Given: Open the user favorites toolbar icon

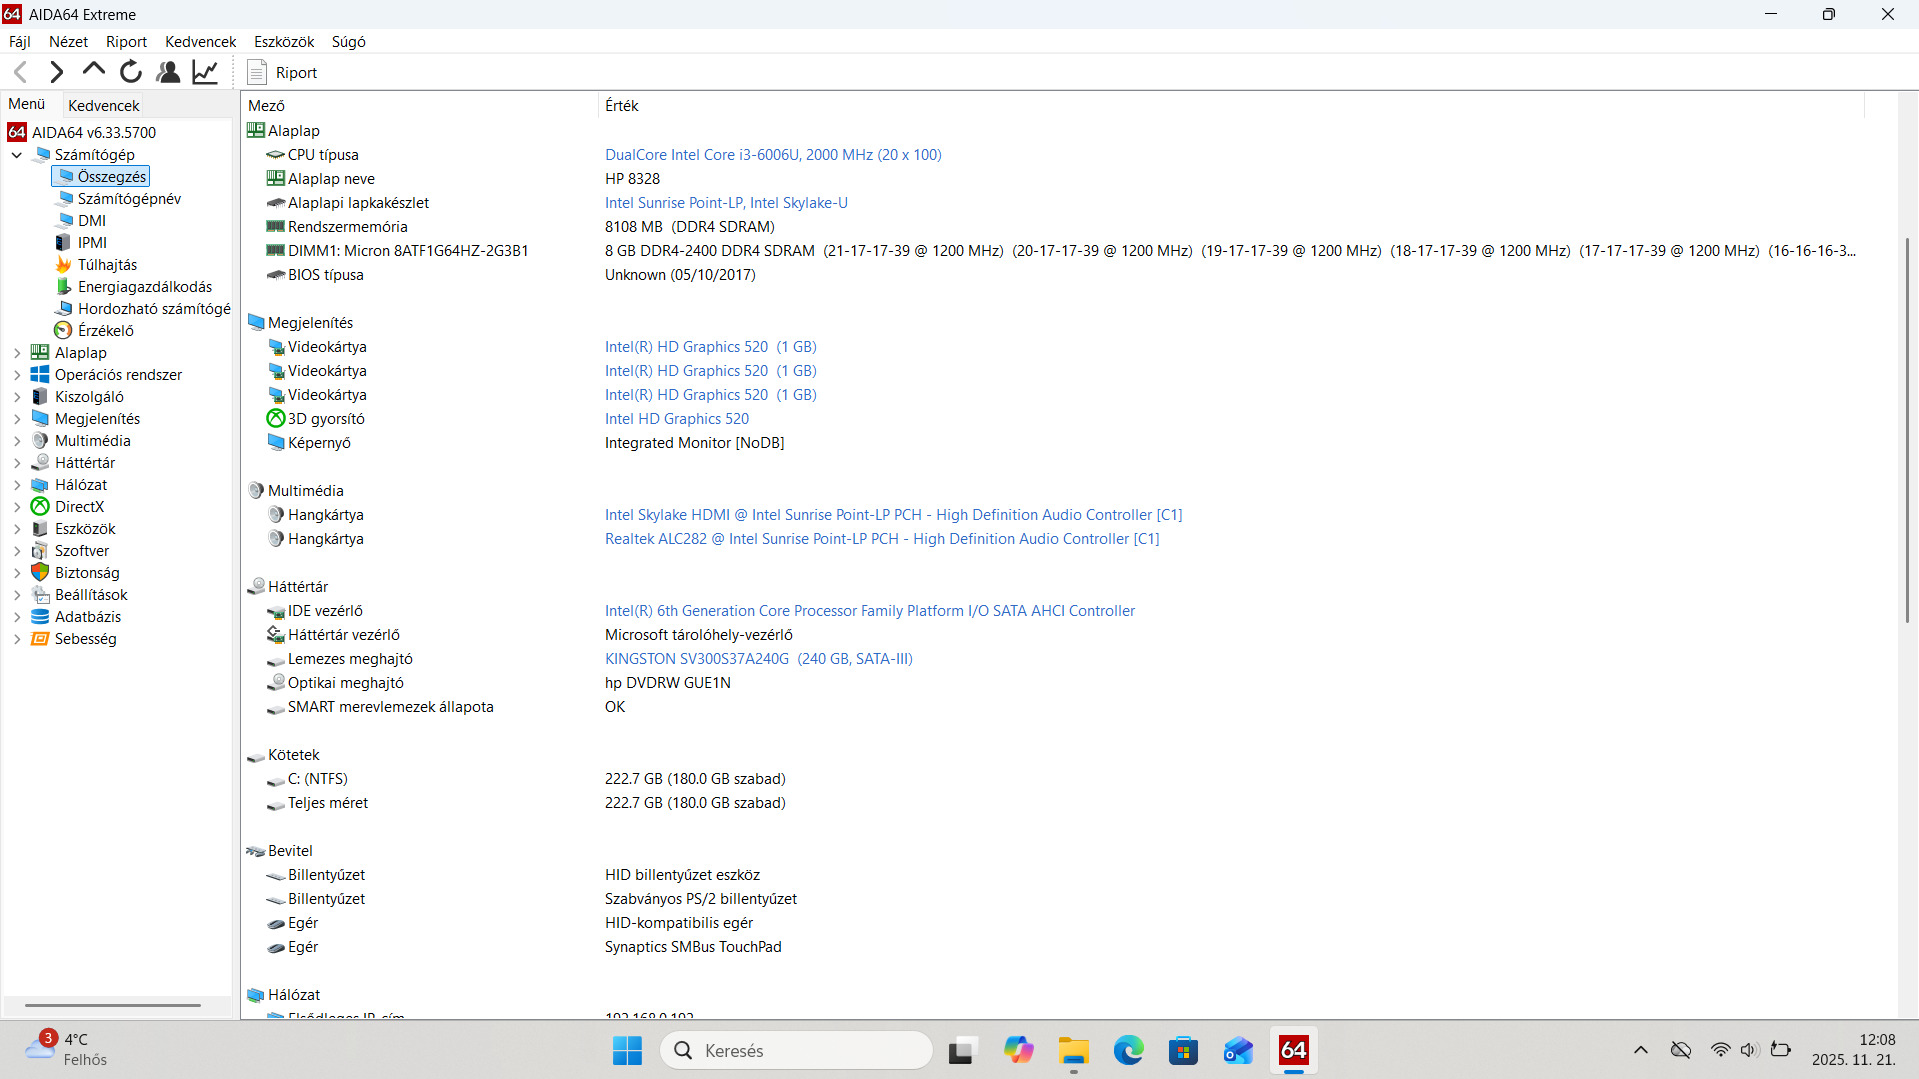Looking at the screenshot, I should click(x=168, y=72).
